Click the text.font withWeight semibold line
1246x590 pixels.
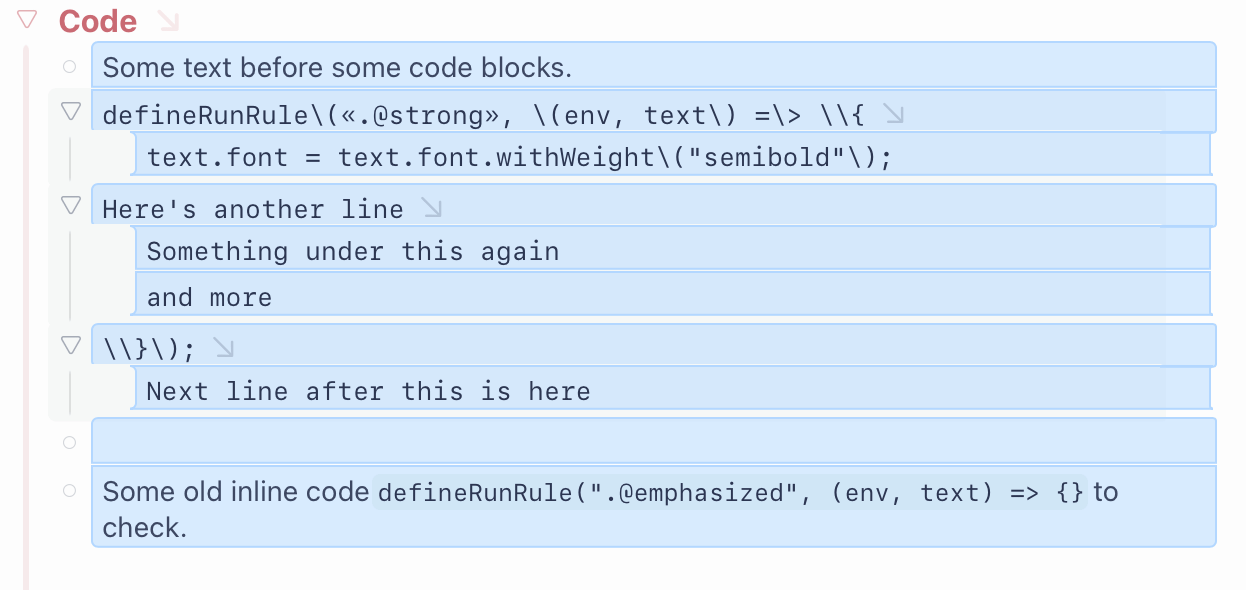(x=518, y=158)
